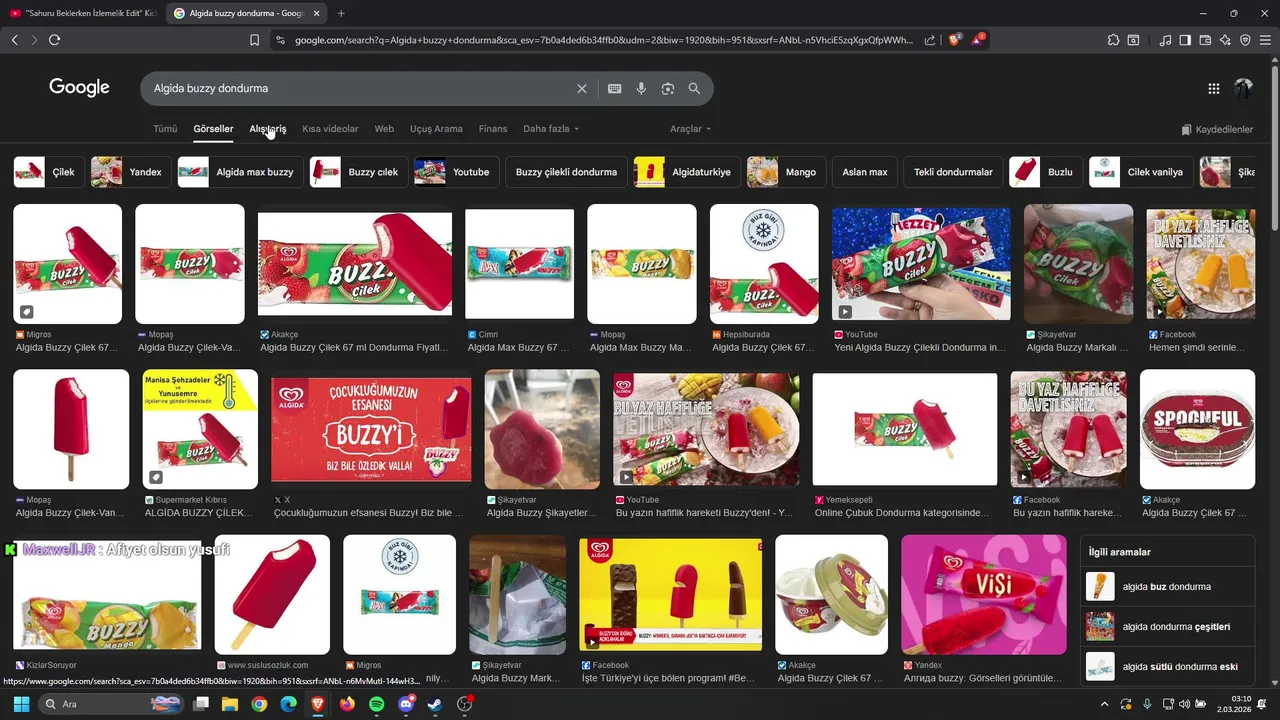The image size is (1280, 720).
Task: Open the Finans tab
Action: pyautogui.click(x=493, y=129)
